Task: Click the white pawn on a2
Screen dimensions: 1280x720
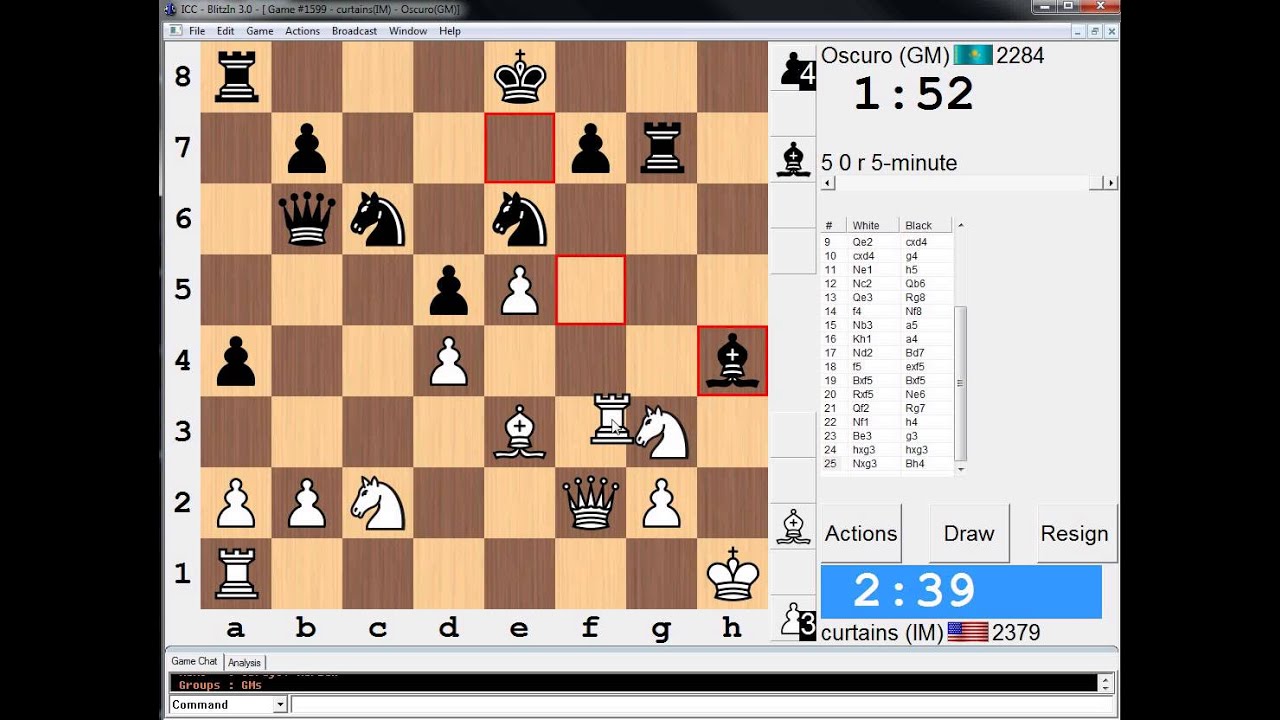Action: pos(236,503)
